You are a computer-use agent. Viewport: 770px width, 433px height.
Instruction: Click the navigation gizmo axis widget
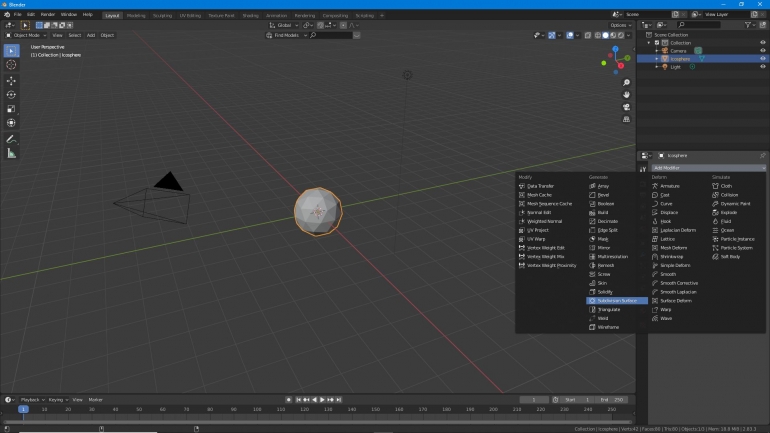click(616, 60)
